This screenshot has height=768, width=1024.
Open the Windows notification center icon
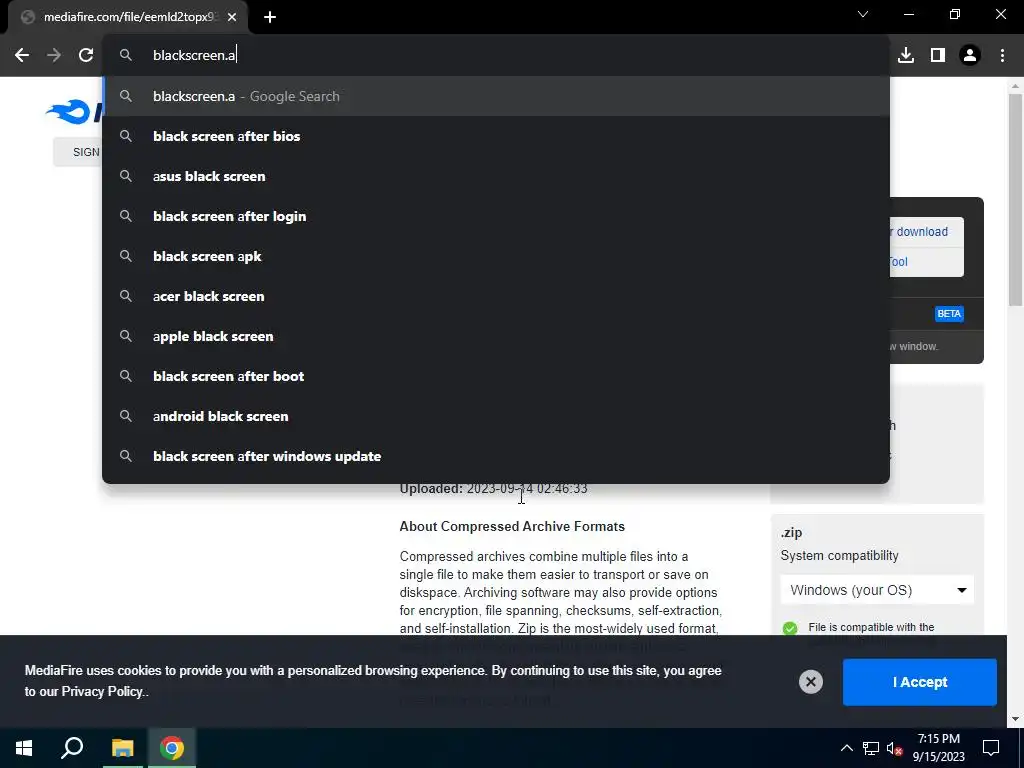[991, 748]
